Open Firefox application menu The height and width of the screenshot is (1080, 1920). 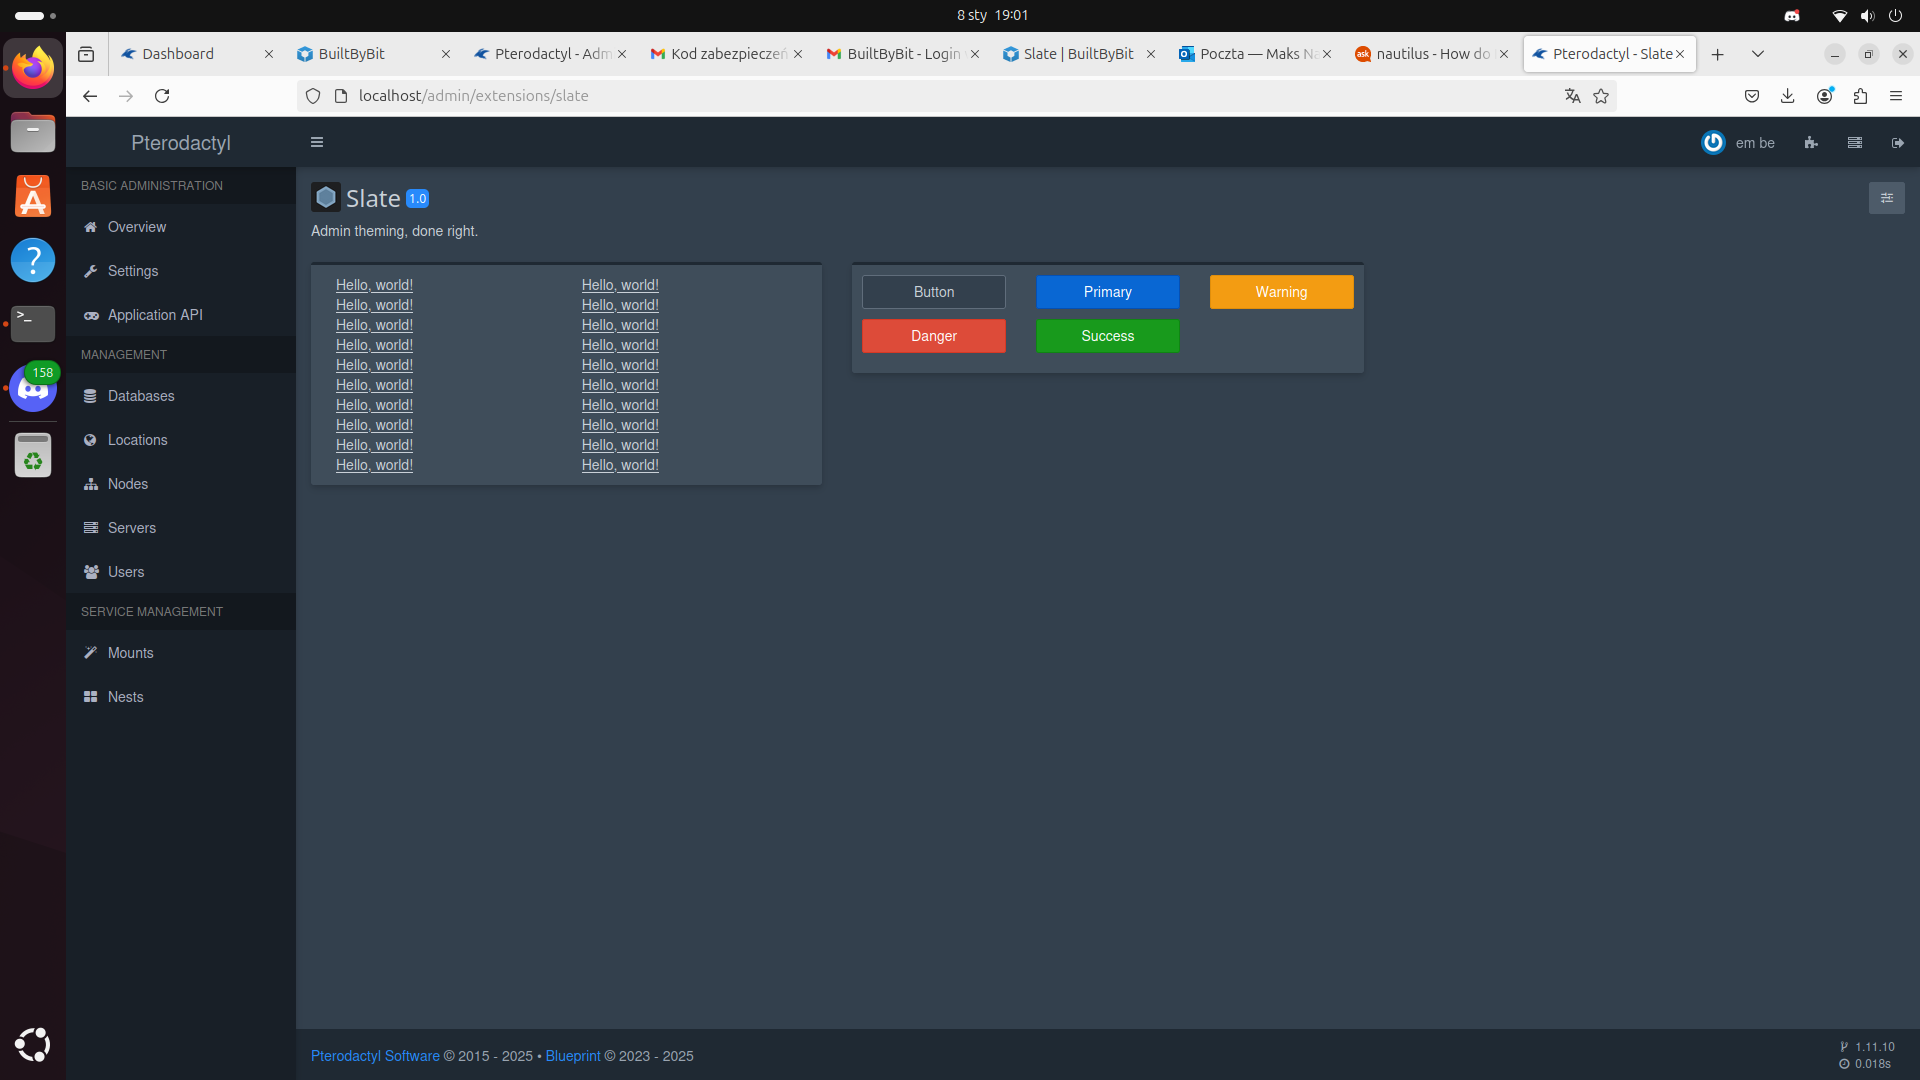tap(1896, 96)
